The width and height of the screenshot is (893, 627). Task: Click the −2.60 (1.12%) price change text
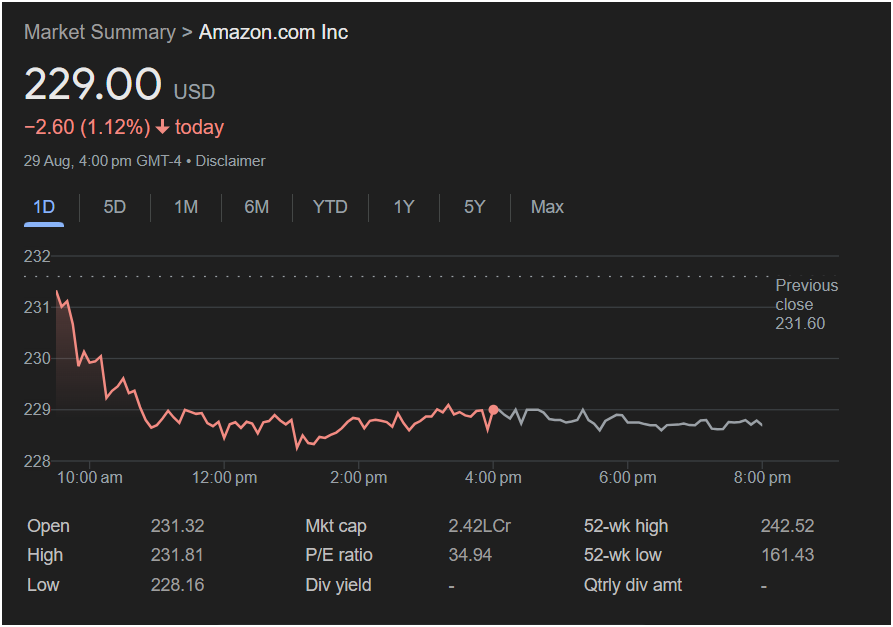[x=87, y=127]
